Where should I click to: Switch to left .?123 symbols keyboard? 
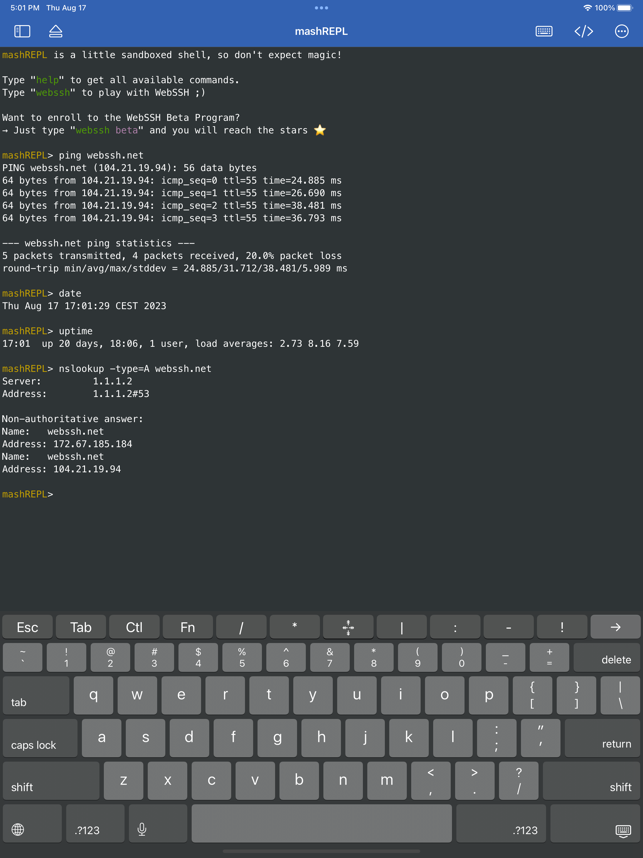click(95, 824)
